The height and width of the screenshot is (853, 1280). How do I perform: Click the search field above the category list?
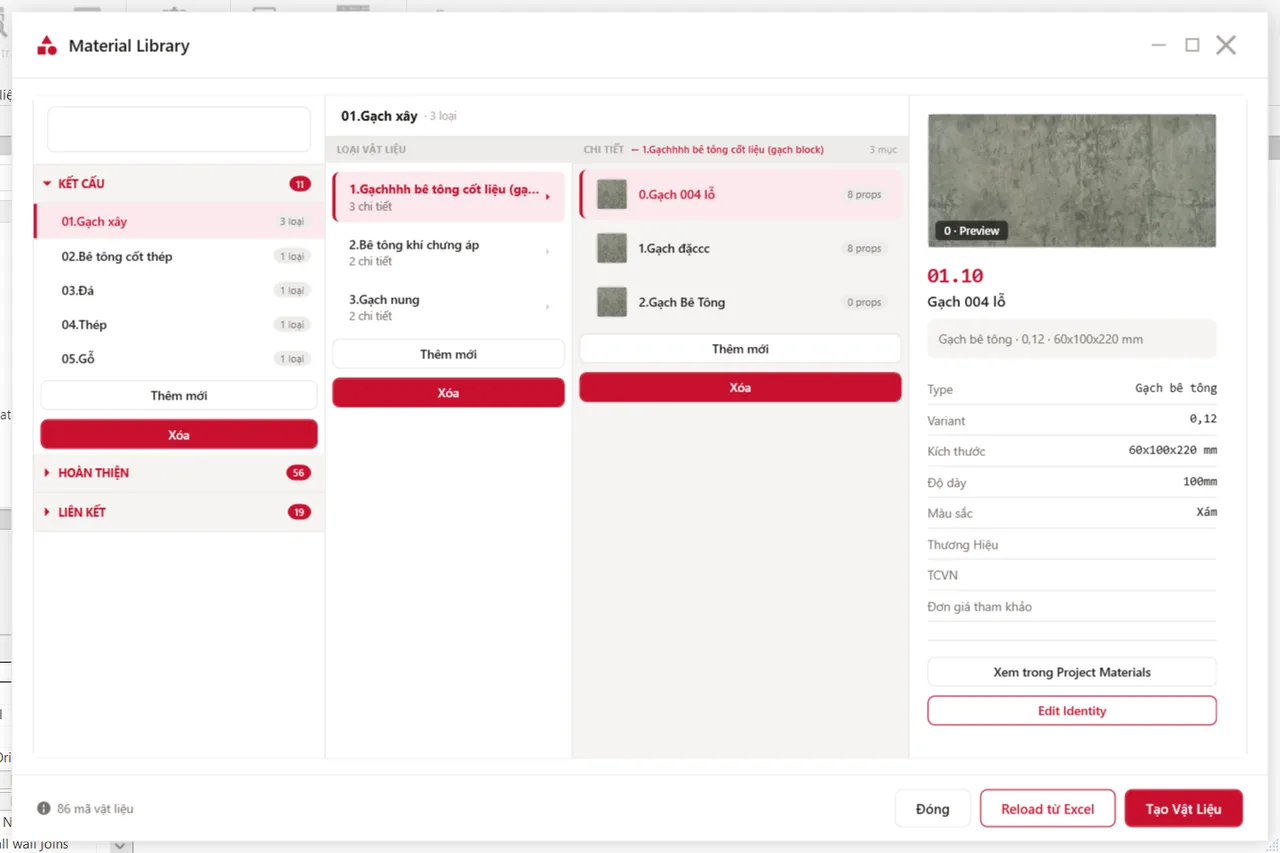(x=179, y=130)
